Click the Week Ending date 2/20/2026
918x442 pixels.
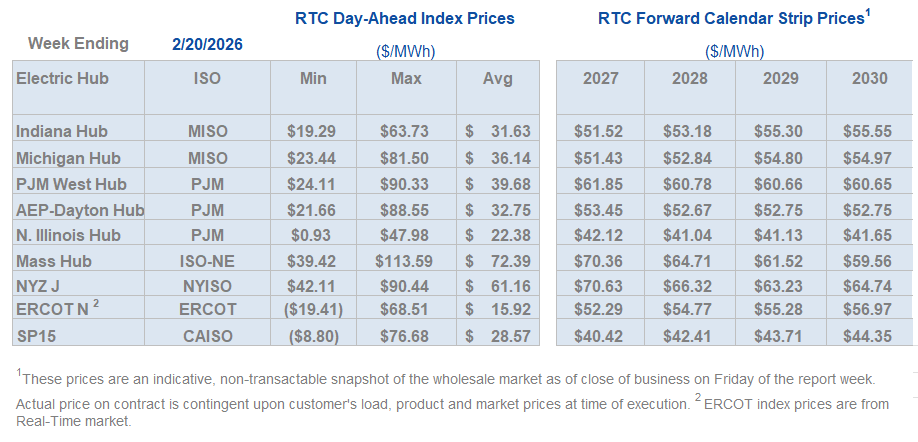(207, 44)
